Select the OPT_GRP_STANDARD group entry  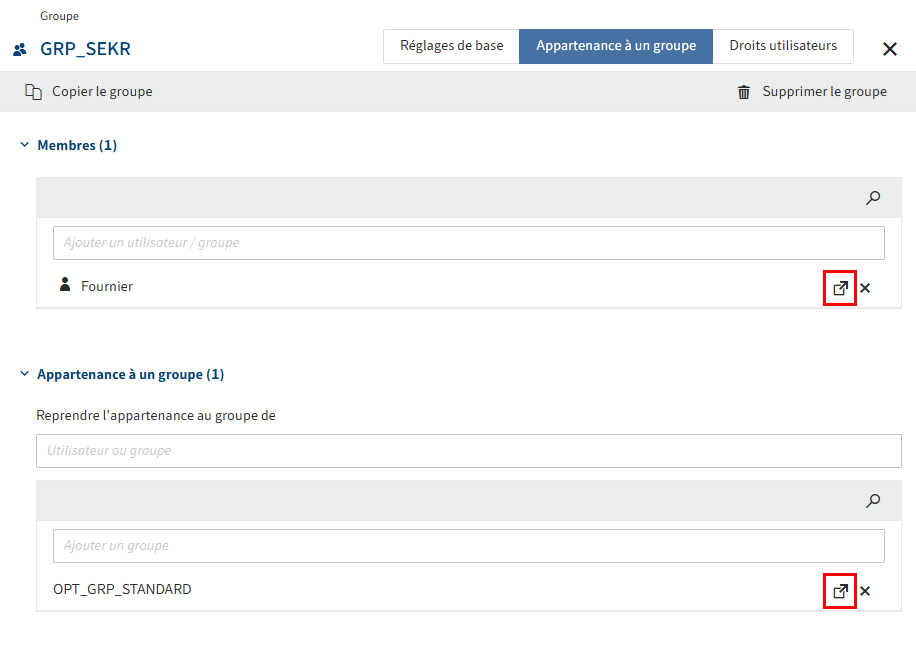click(122, 590)
